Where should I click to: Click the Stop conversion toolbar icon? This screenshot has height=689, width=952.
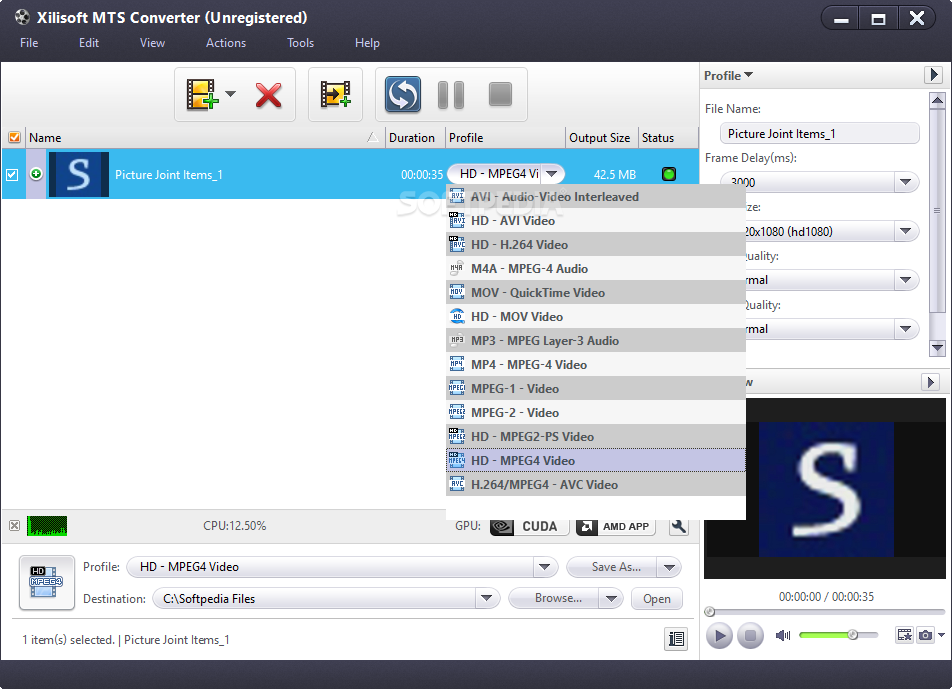click(x=500, y=95)
